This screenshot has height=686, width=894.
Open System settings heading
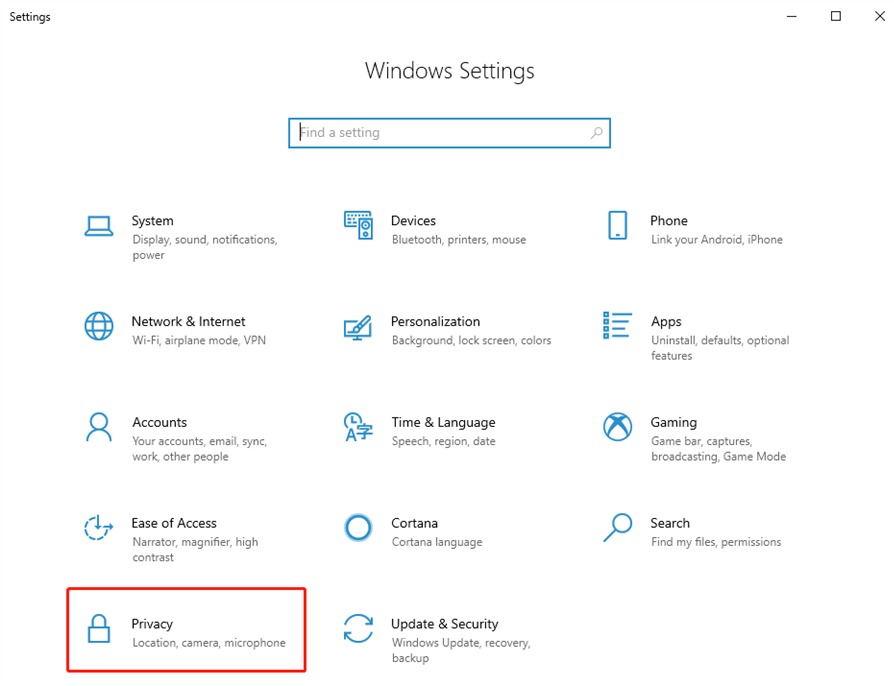152,221
